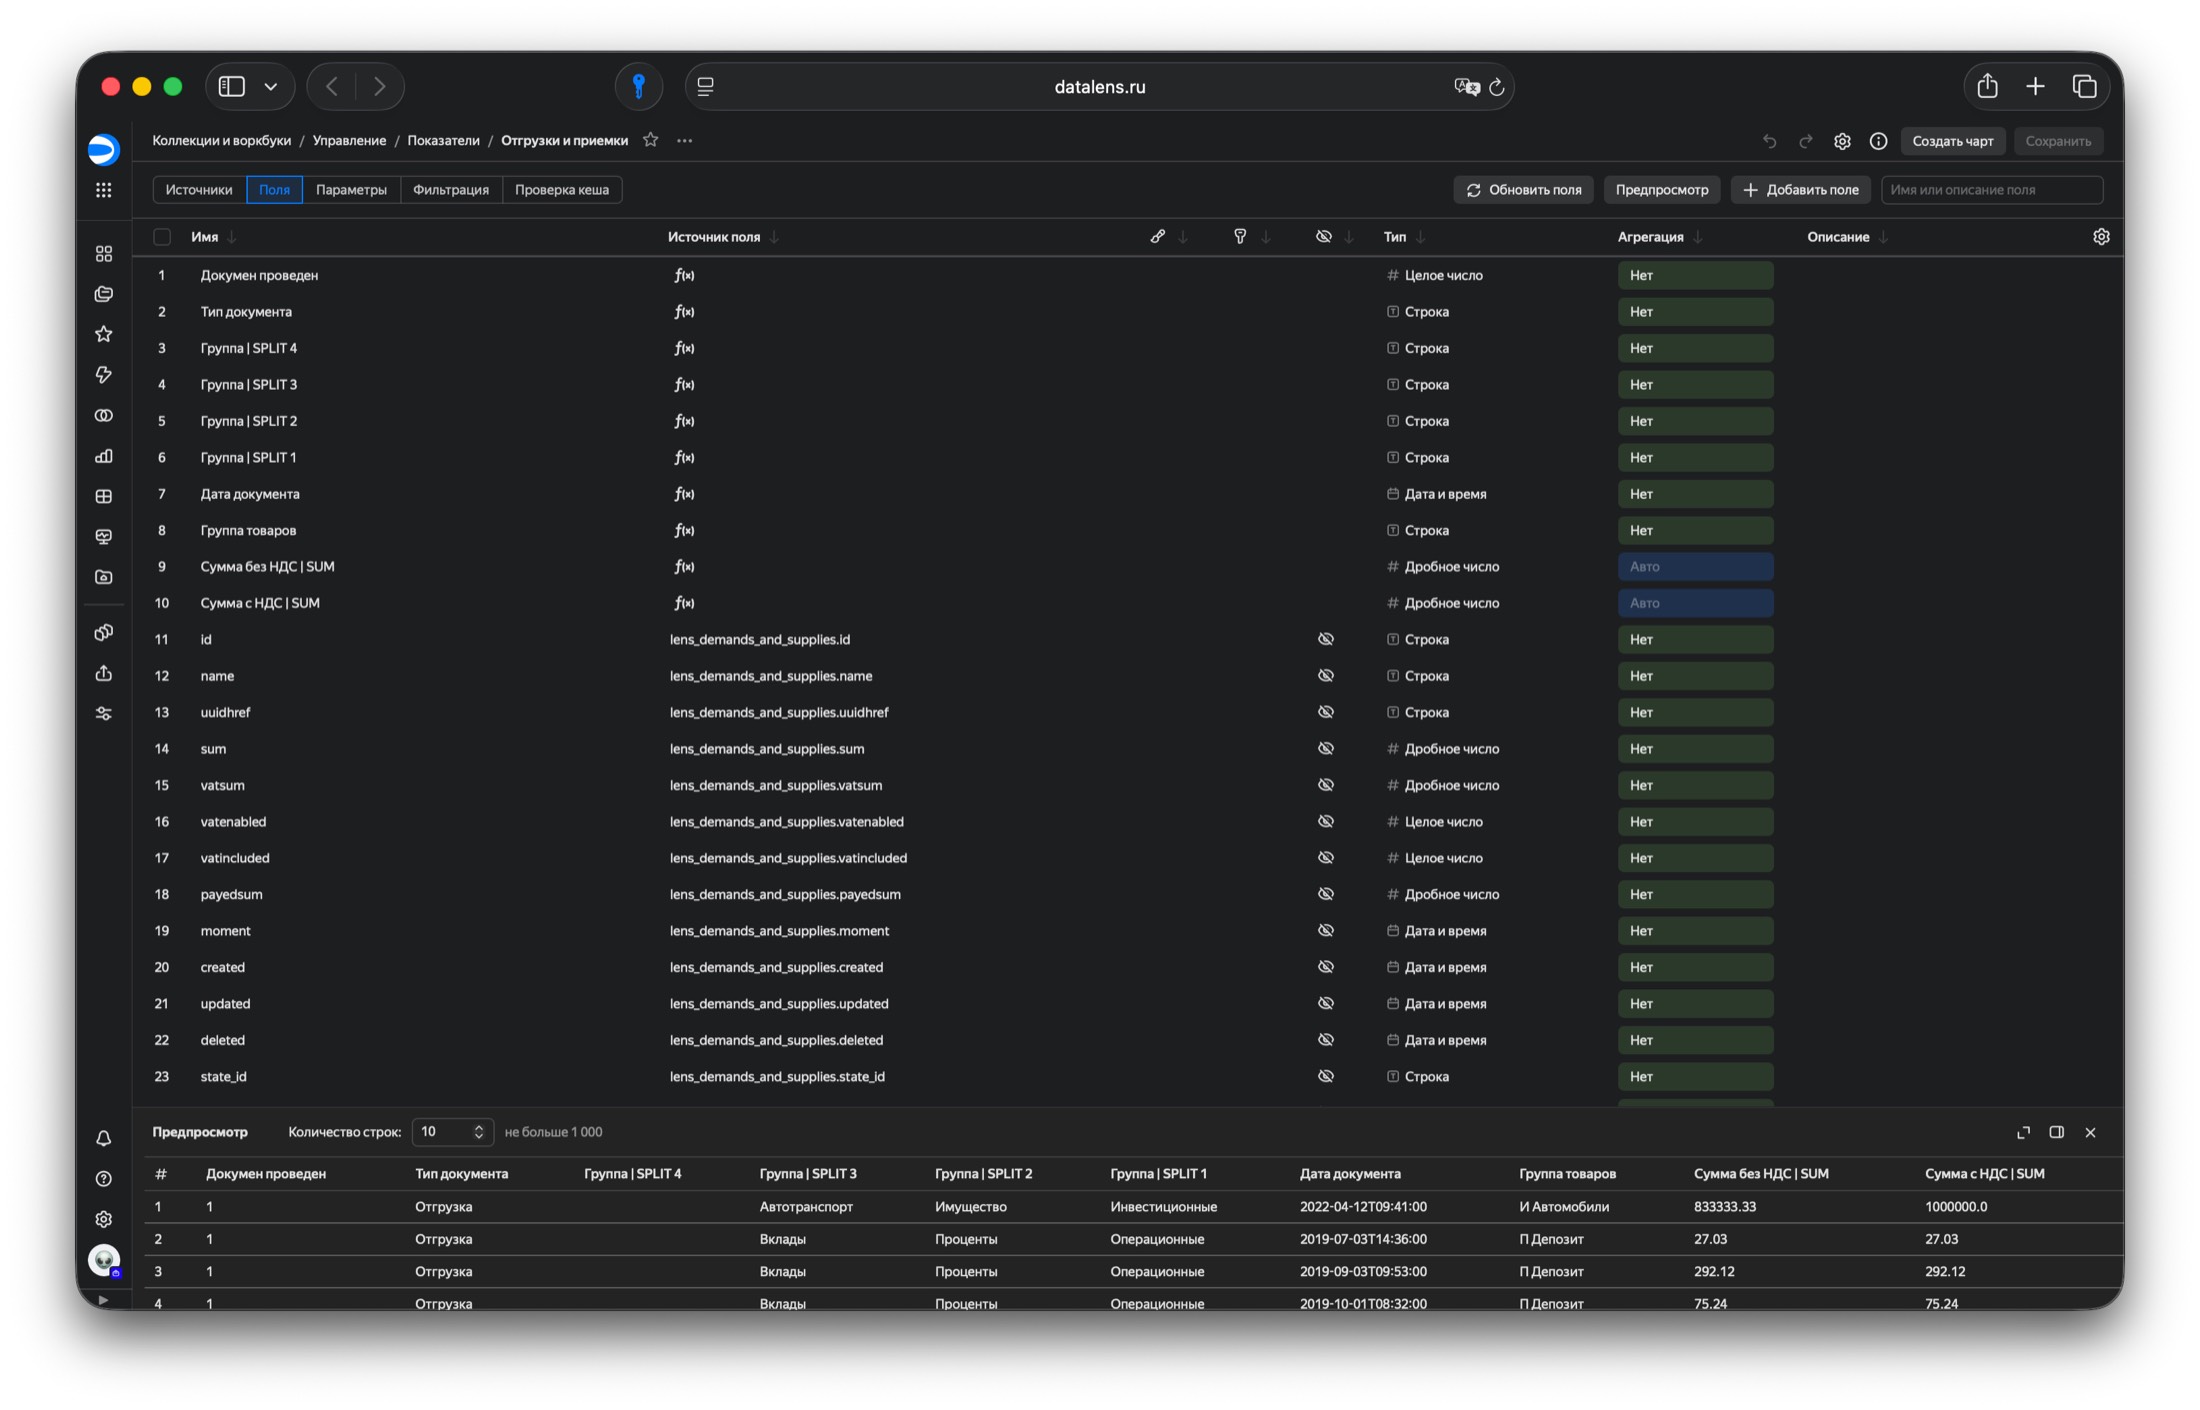Open aggregation dropdown for Сумма без НДС | SUM
This screenshot has height=1410, width=2200.
pyautogui.click(x=1696, y=567)
